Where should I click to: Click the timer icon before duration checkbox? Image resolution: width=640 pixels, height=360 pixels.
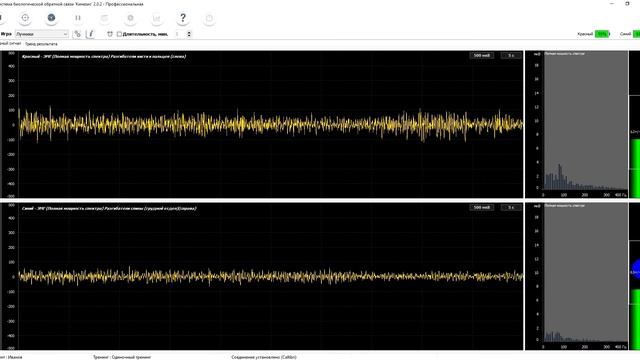click(110, 34)
